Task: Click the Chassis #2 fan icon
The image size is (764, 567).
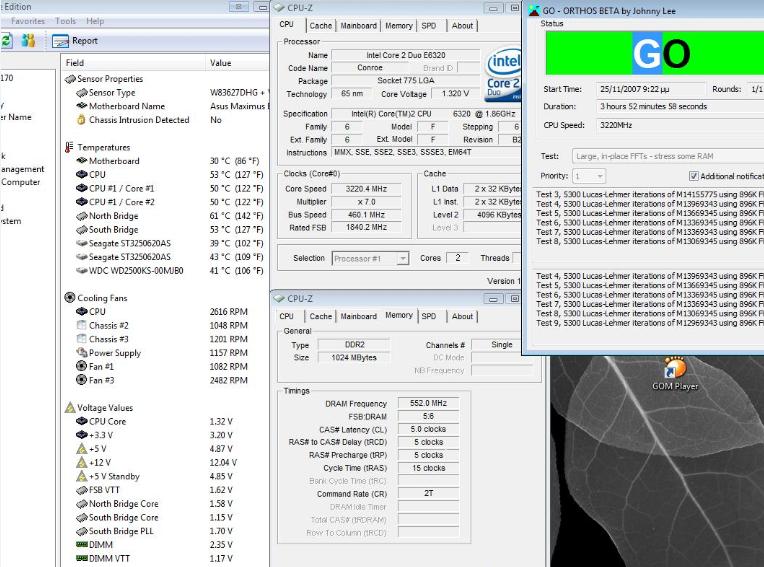Action: pyautogui.click(x=82, y=325)
